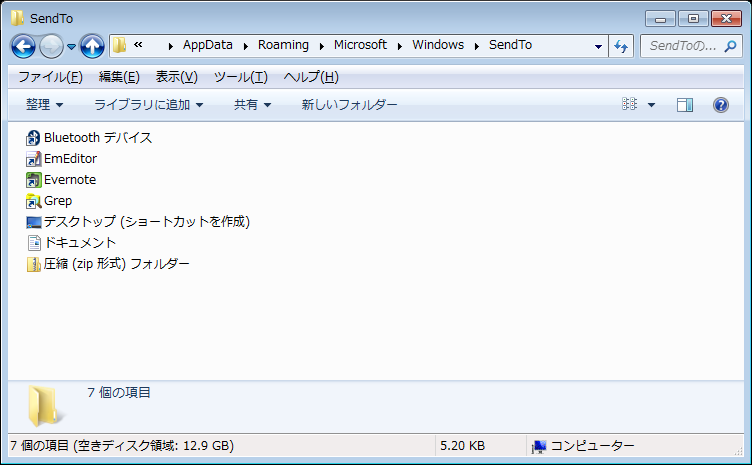The image size is (752, 465).
Task: Open the view options dropdown arrow
Action: (651, 105)
